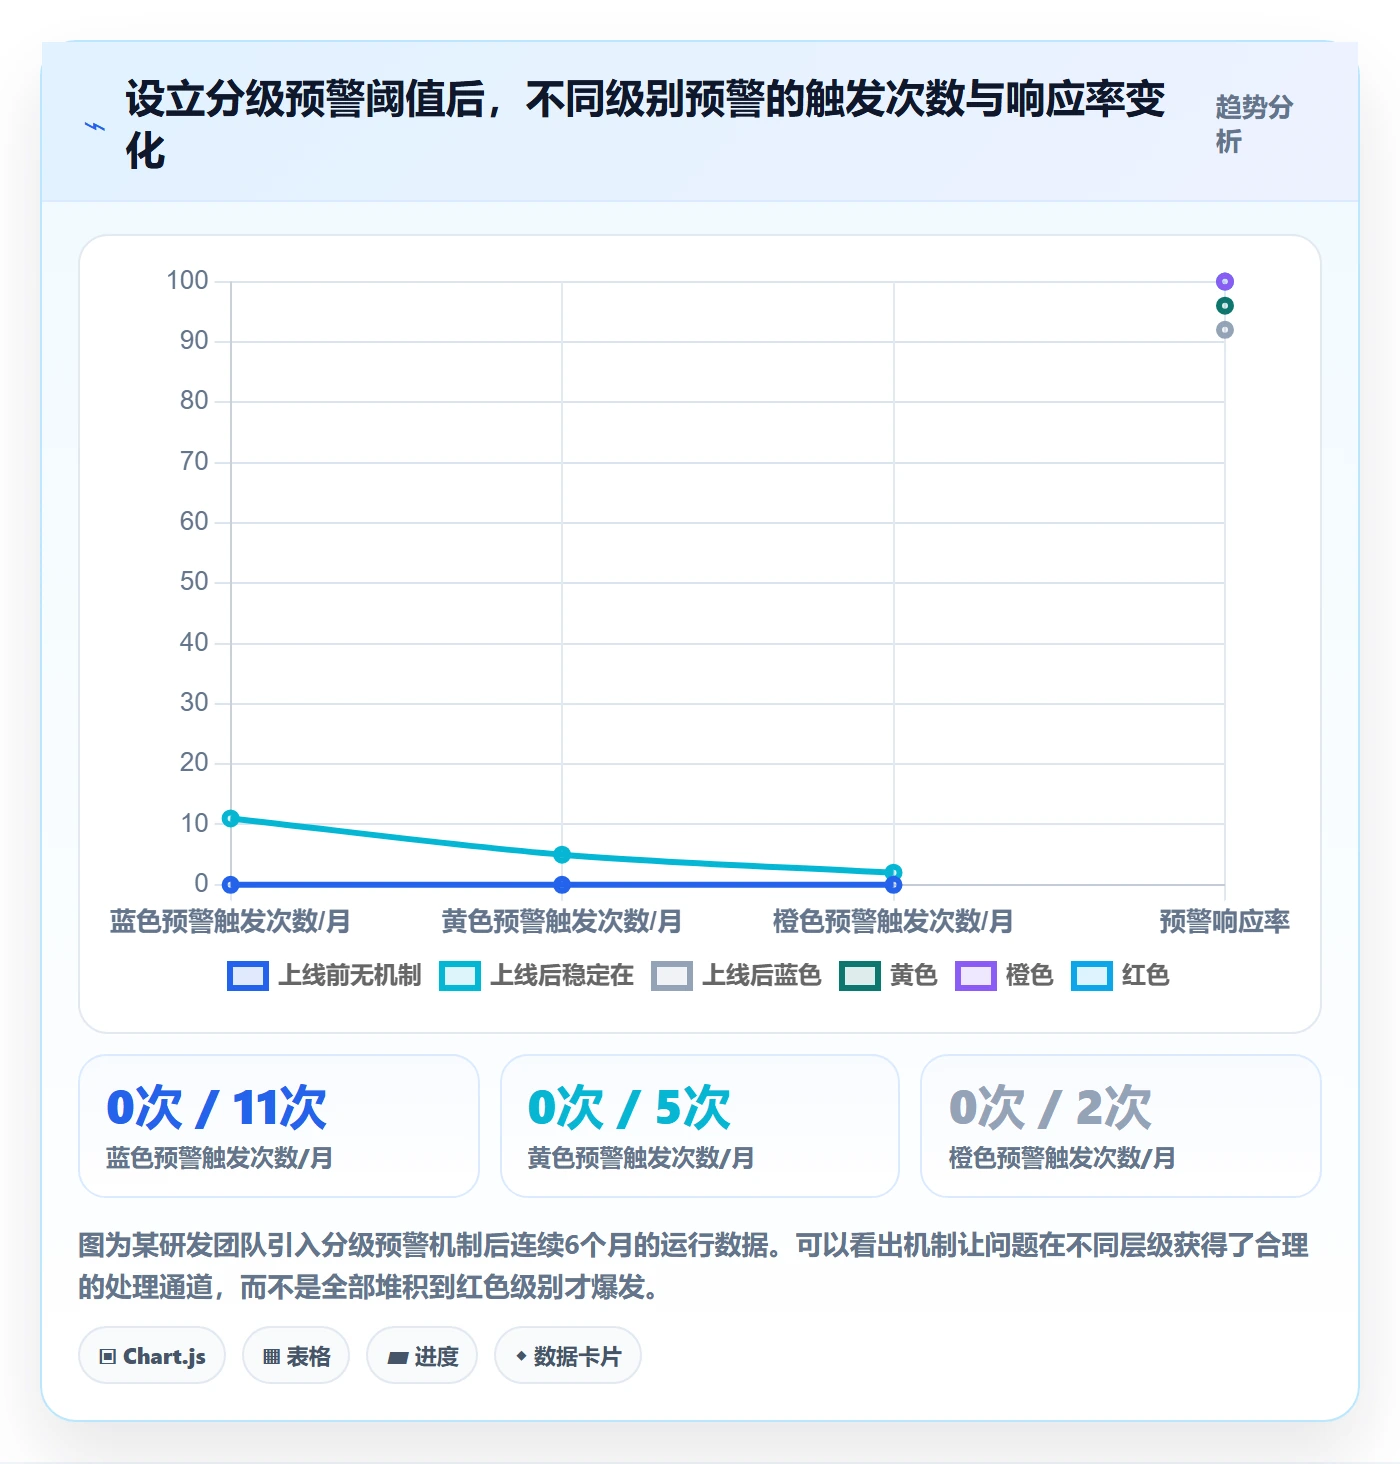Viewport: 1400px width, 1464px height.
Task: Click the cyan point at value 11
Action: click(231, 819)
